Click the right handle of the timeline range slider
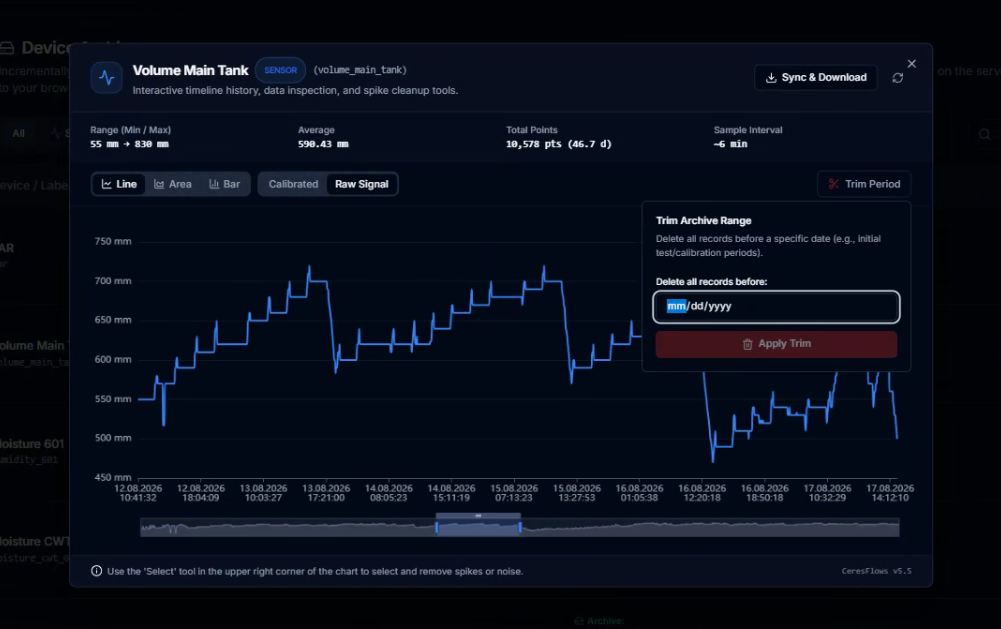 [x=520, y=527]
